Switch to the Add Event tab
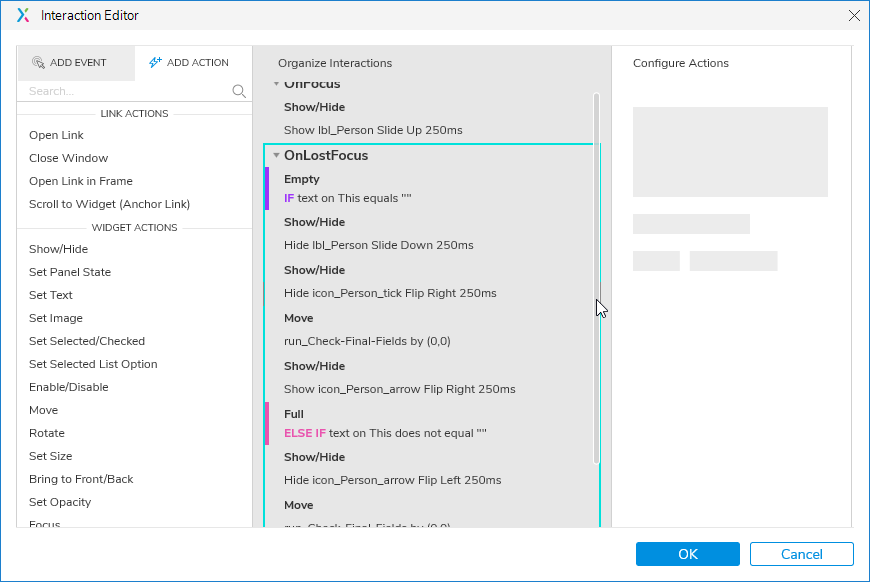 coord(68,62)
